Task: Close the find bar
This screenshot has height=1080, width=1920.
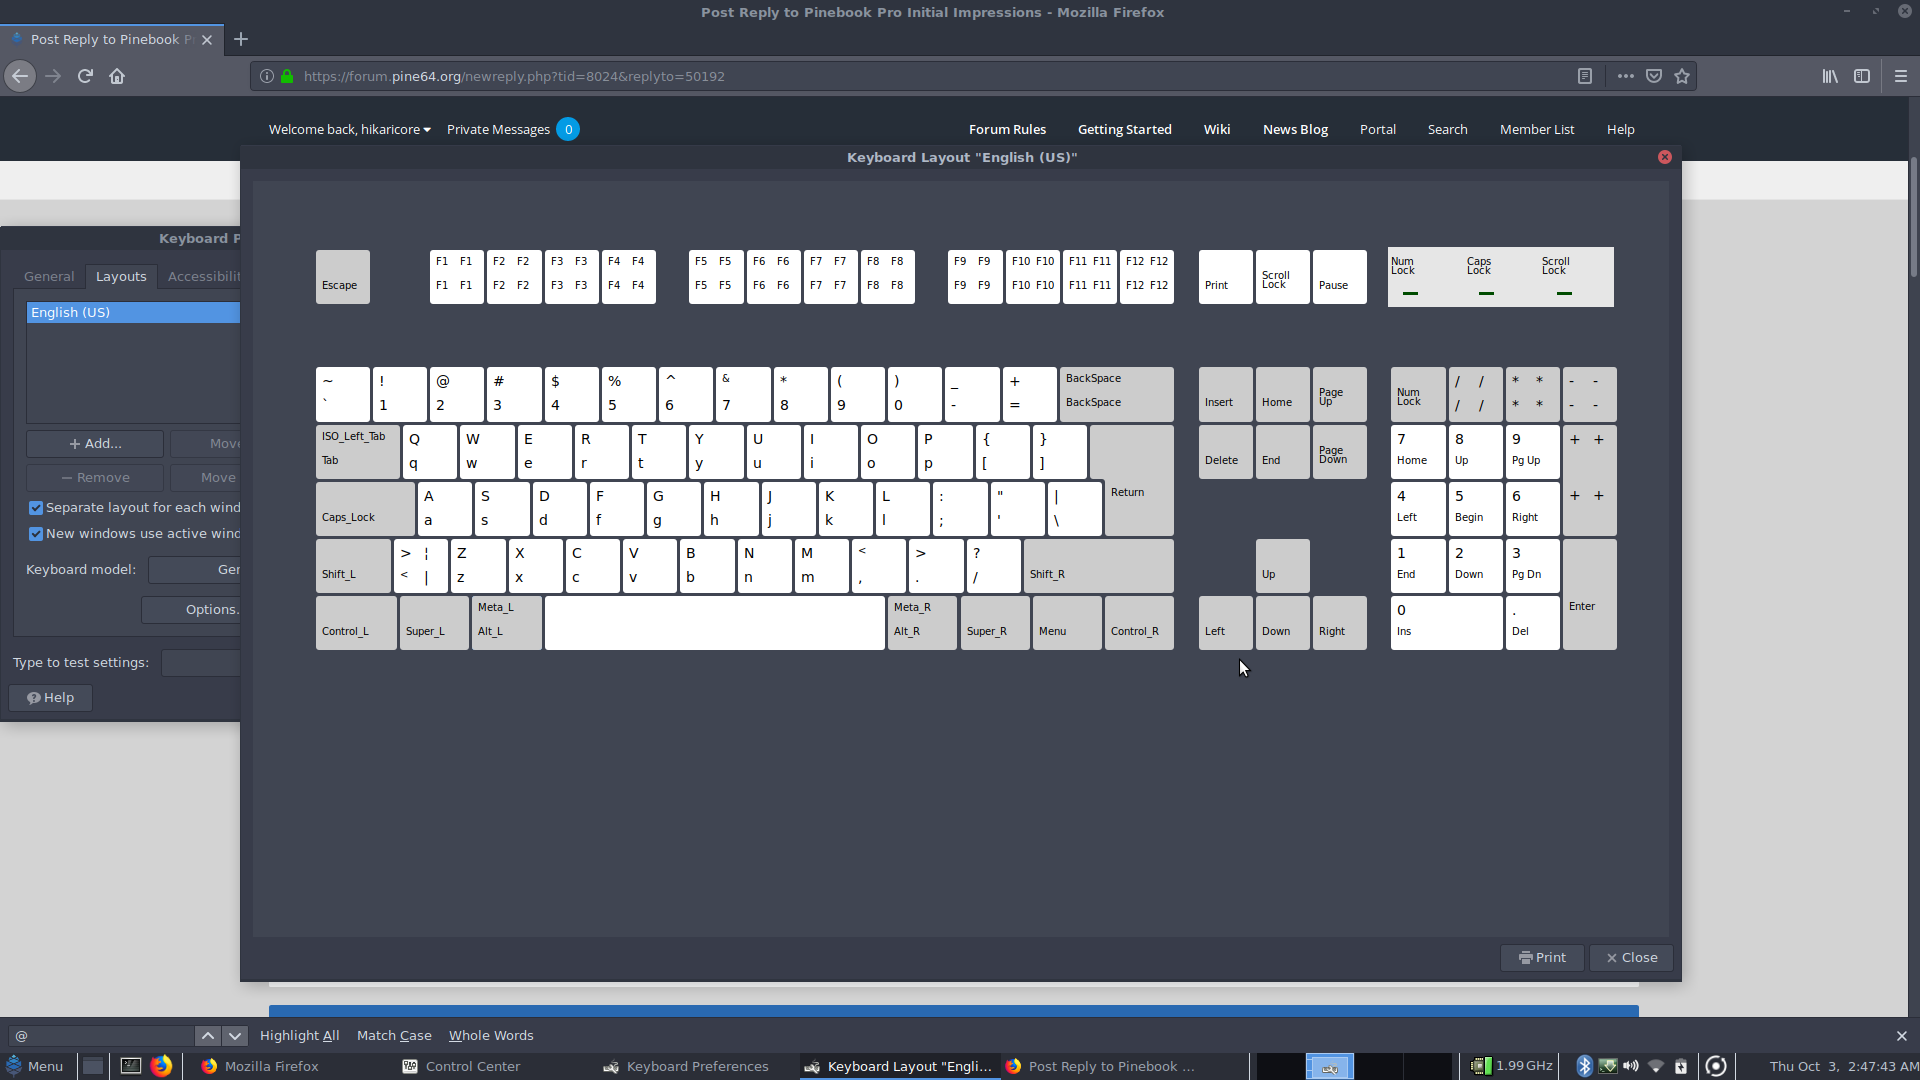Action: tap(1902, 1036)
